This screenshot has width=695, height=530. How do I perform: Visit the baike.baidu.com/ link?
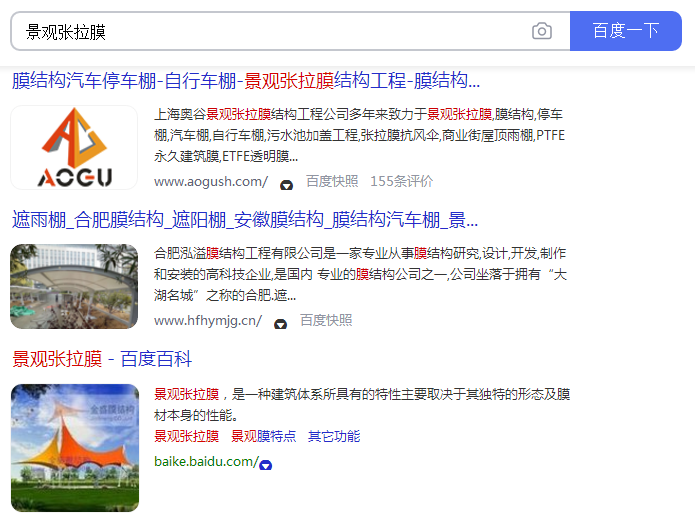pyautogui.click(x=206, y=462)
